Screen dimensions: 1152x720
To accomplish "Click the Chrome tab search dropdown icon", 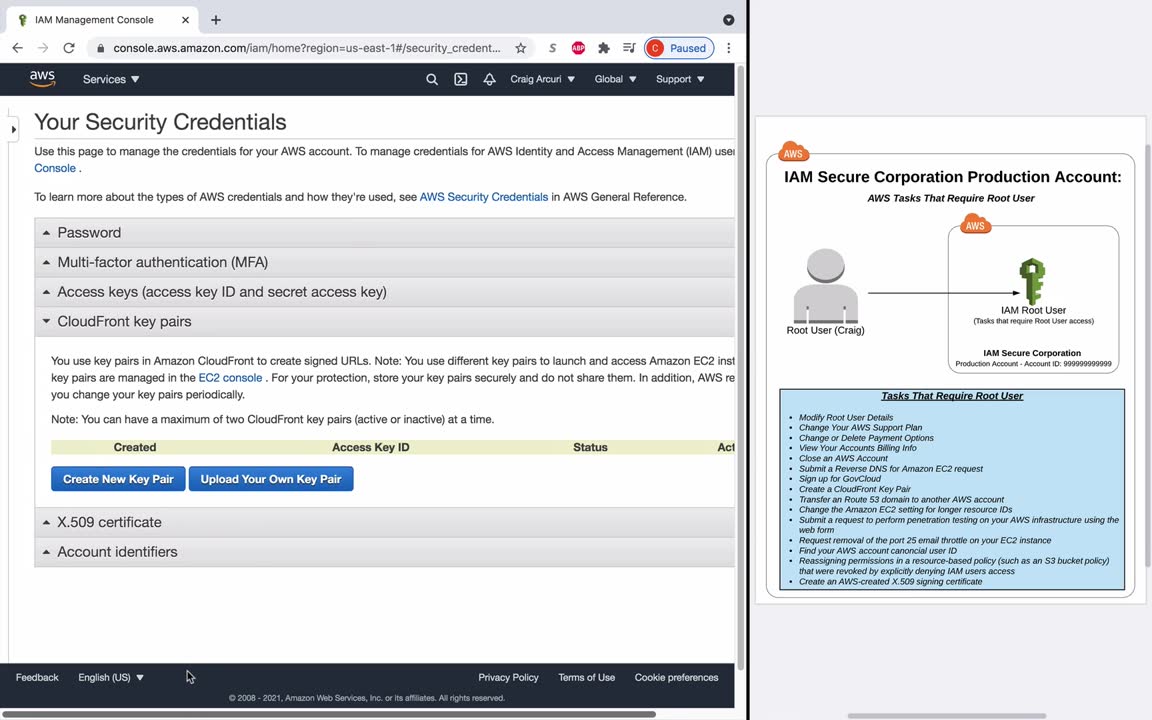I will point(729,20).
